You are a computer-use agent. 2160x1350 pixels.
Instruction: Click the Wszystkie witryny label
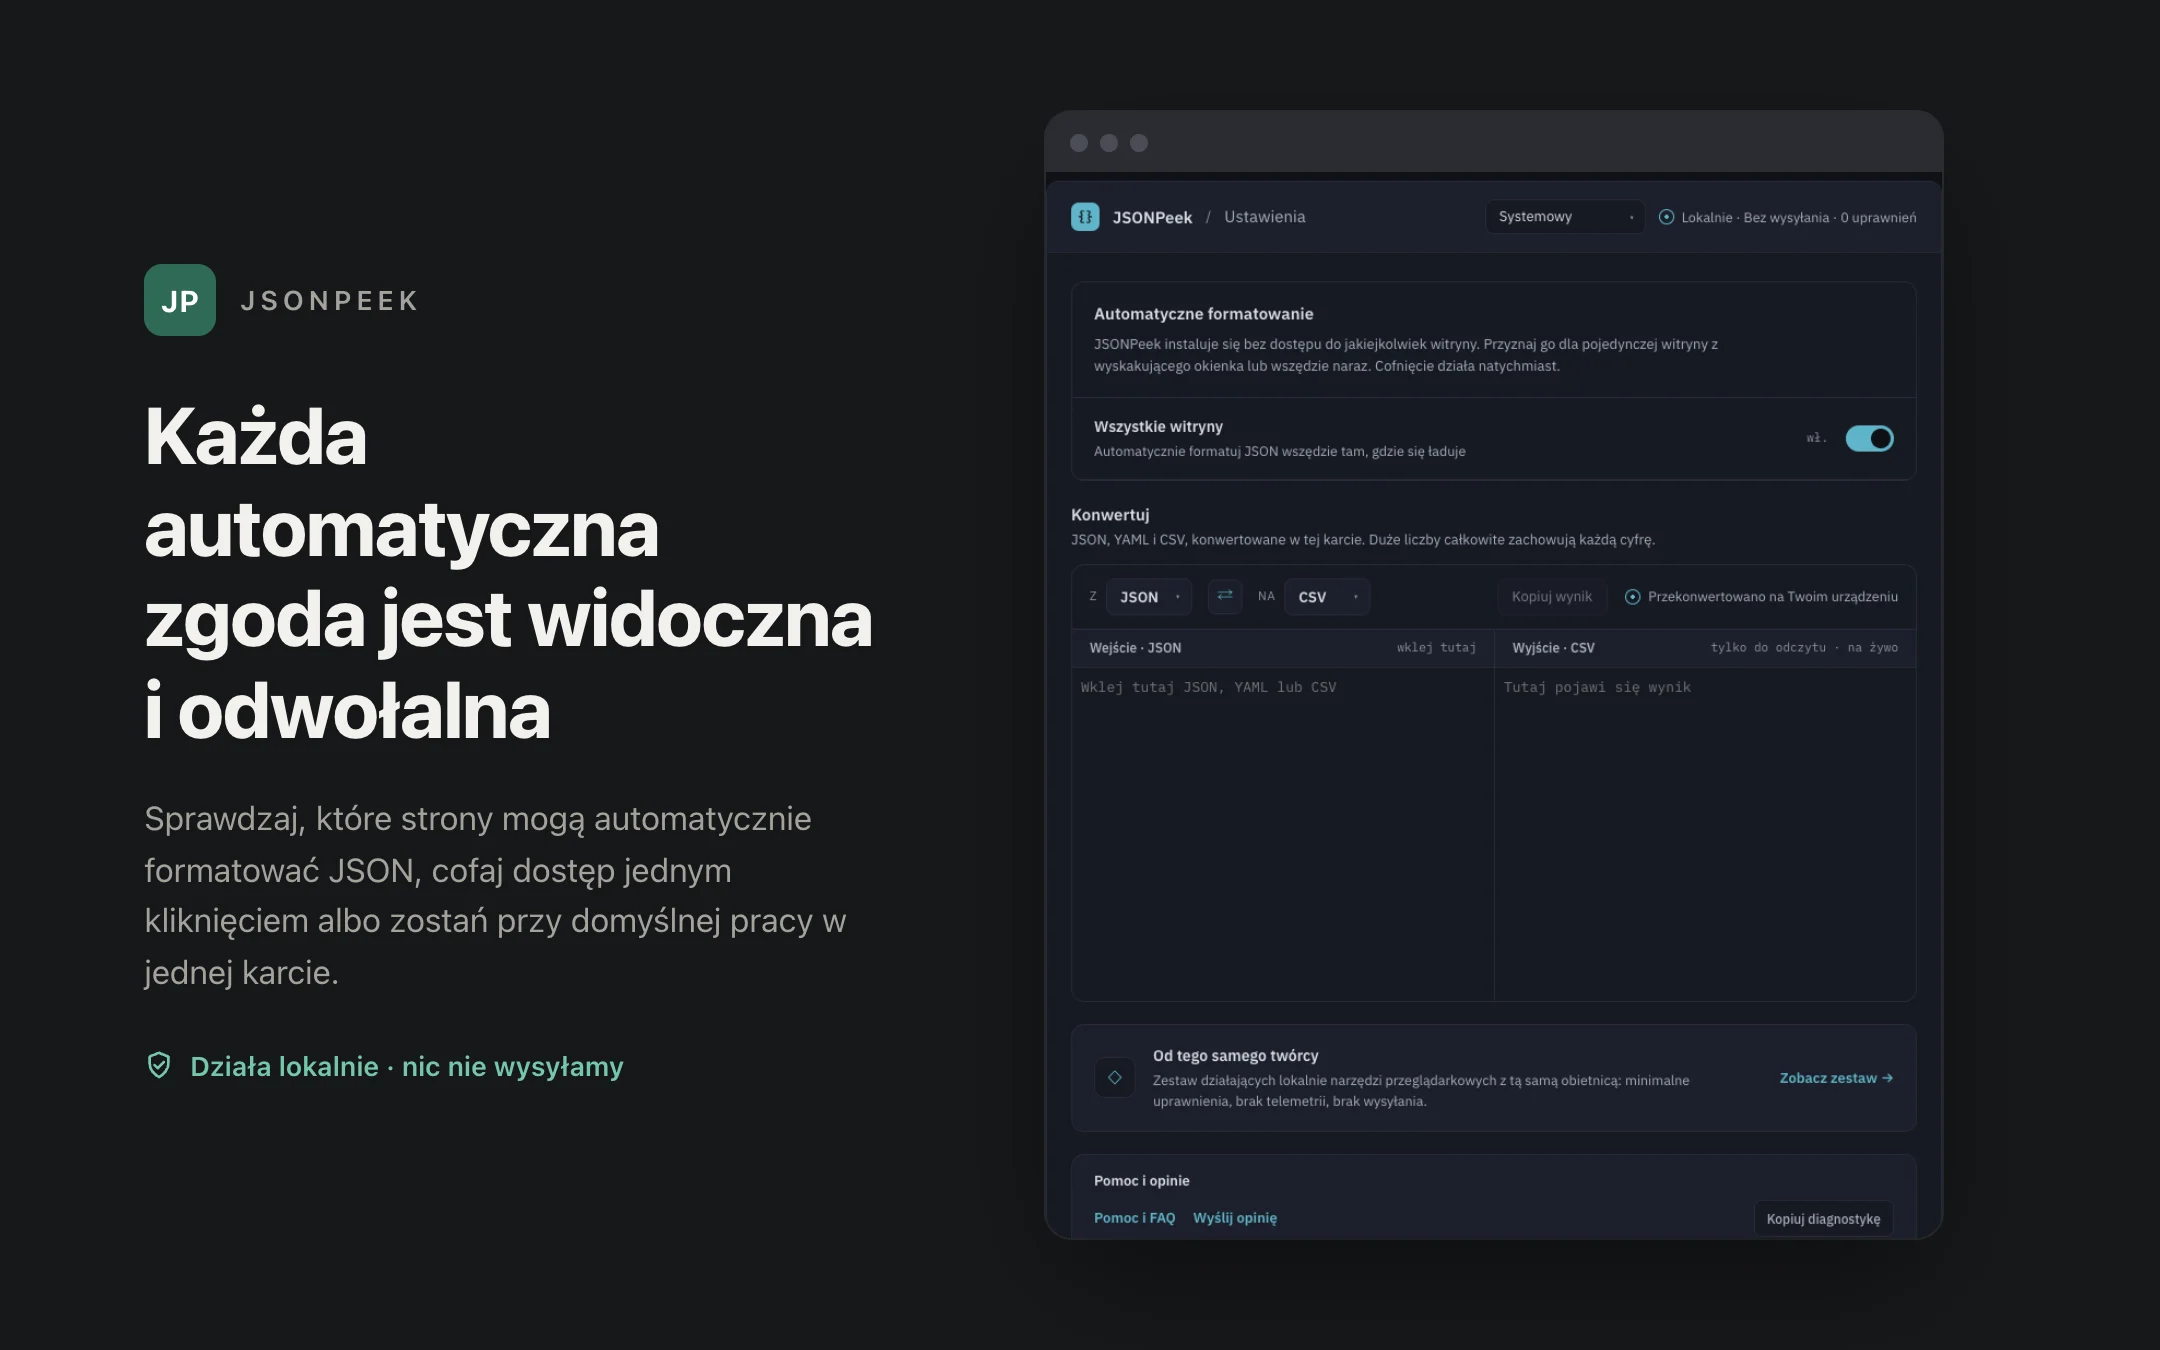pyautogui.click(x=1158, y=427)
